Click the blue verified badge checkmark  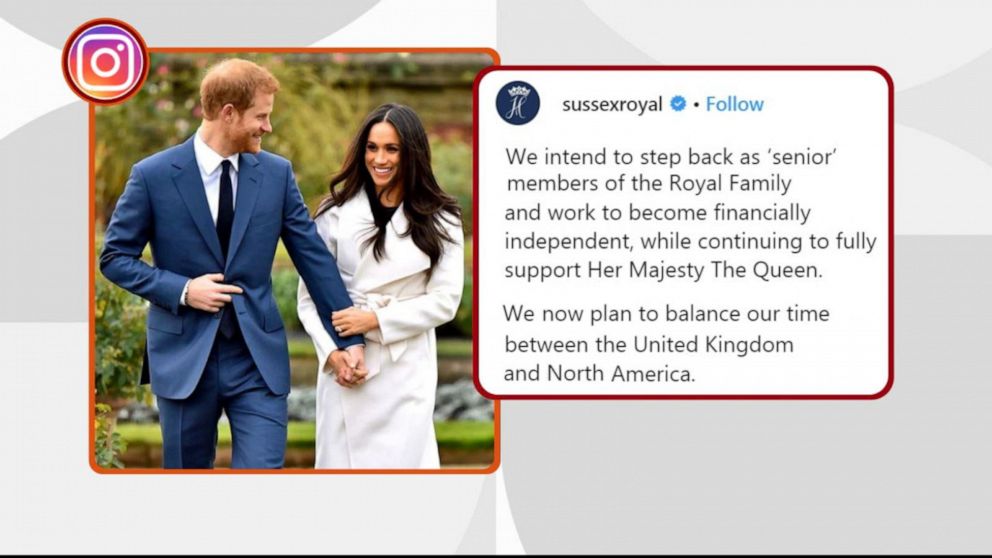[678, 104]
